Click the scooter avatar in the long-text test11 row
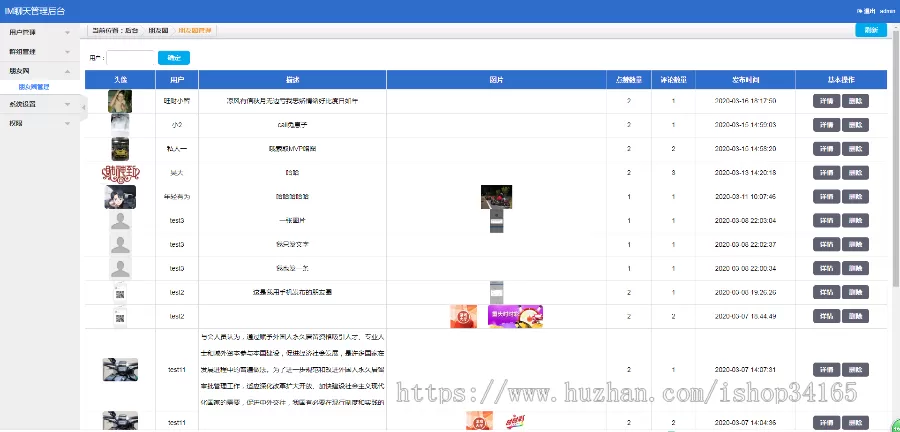Image resolution: width=900 pixels, height=432 pixels. [120, 370]
